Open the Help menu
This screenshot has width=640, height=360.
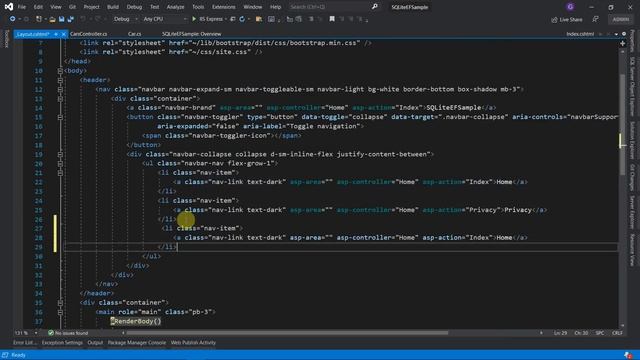click(x=275, y=7)
